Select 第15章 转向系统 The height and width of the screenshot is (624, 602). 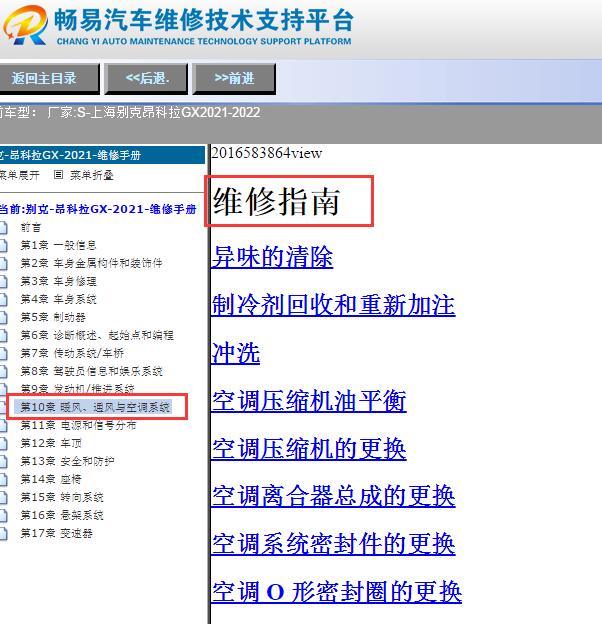coord(62,497)
